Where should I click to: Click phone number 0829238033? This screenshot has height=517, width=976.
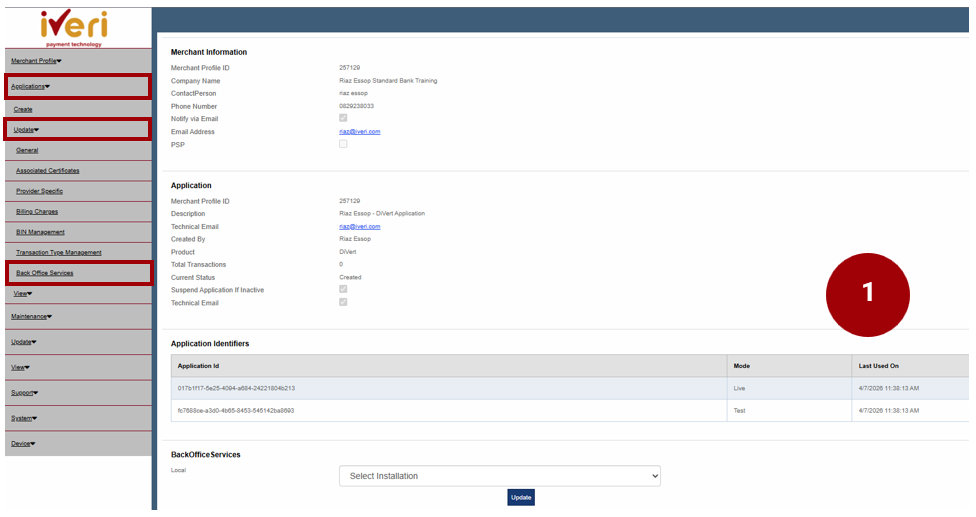357,106
